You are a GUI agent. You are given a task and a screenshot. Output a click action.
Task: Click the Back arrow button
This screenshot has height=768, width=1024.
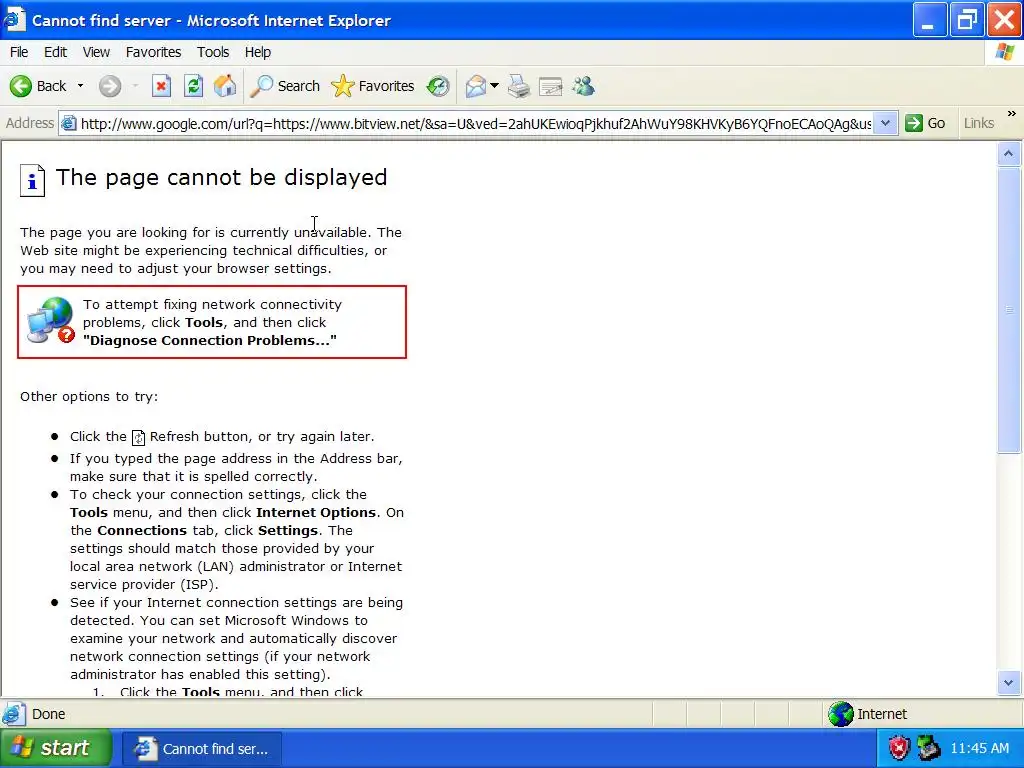click(38, 86)
